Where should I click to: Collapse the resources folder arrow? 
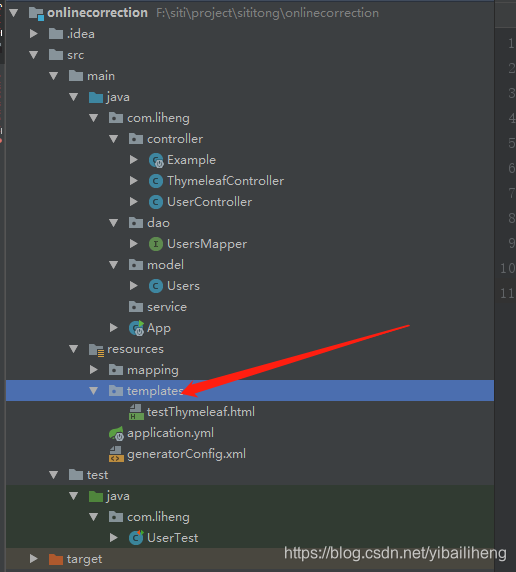73,349
